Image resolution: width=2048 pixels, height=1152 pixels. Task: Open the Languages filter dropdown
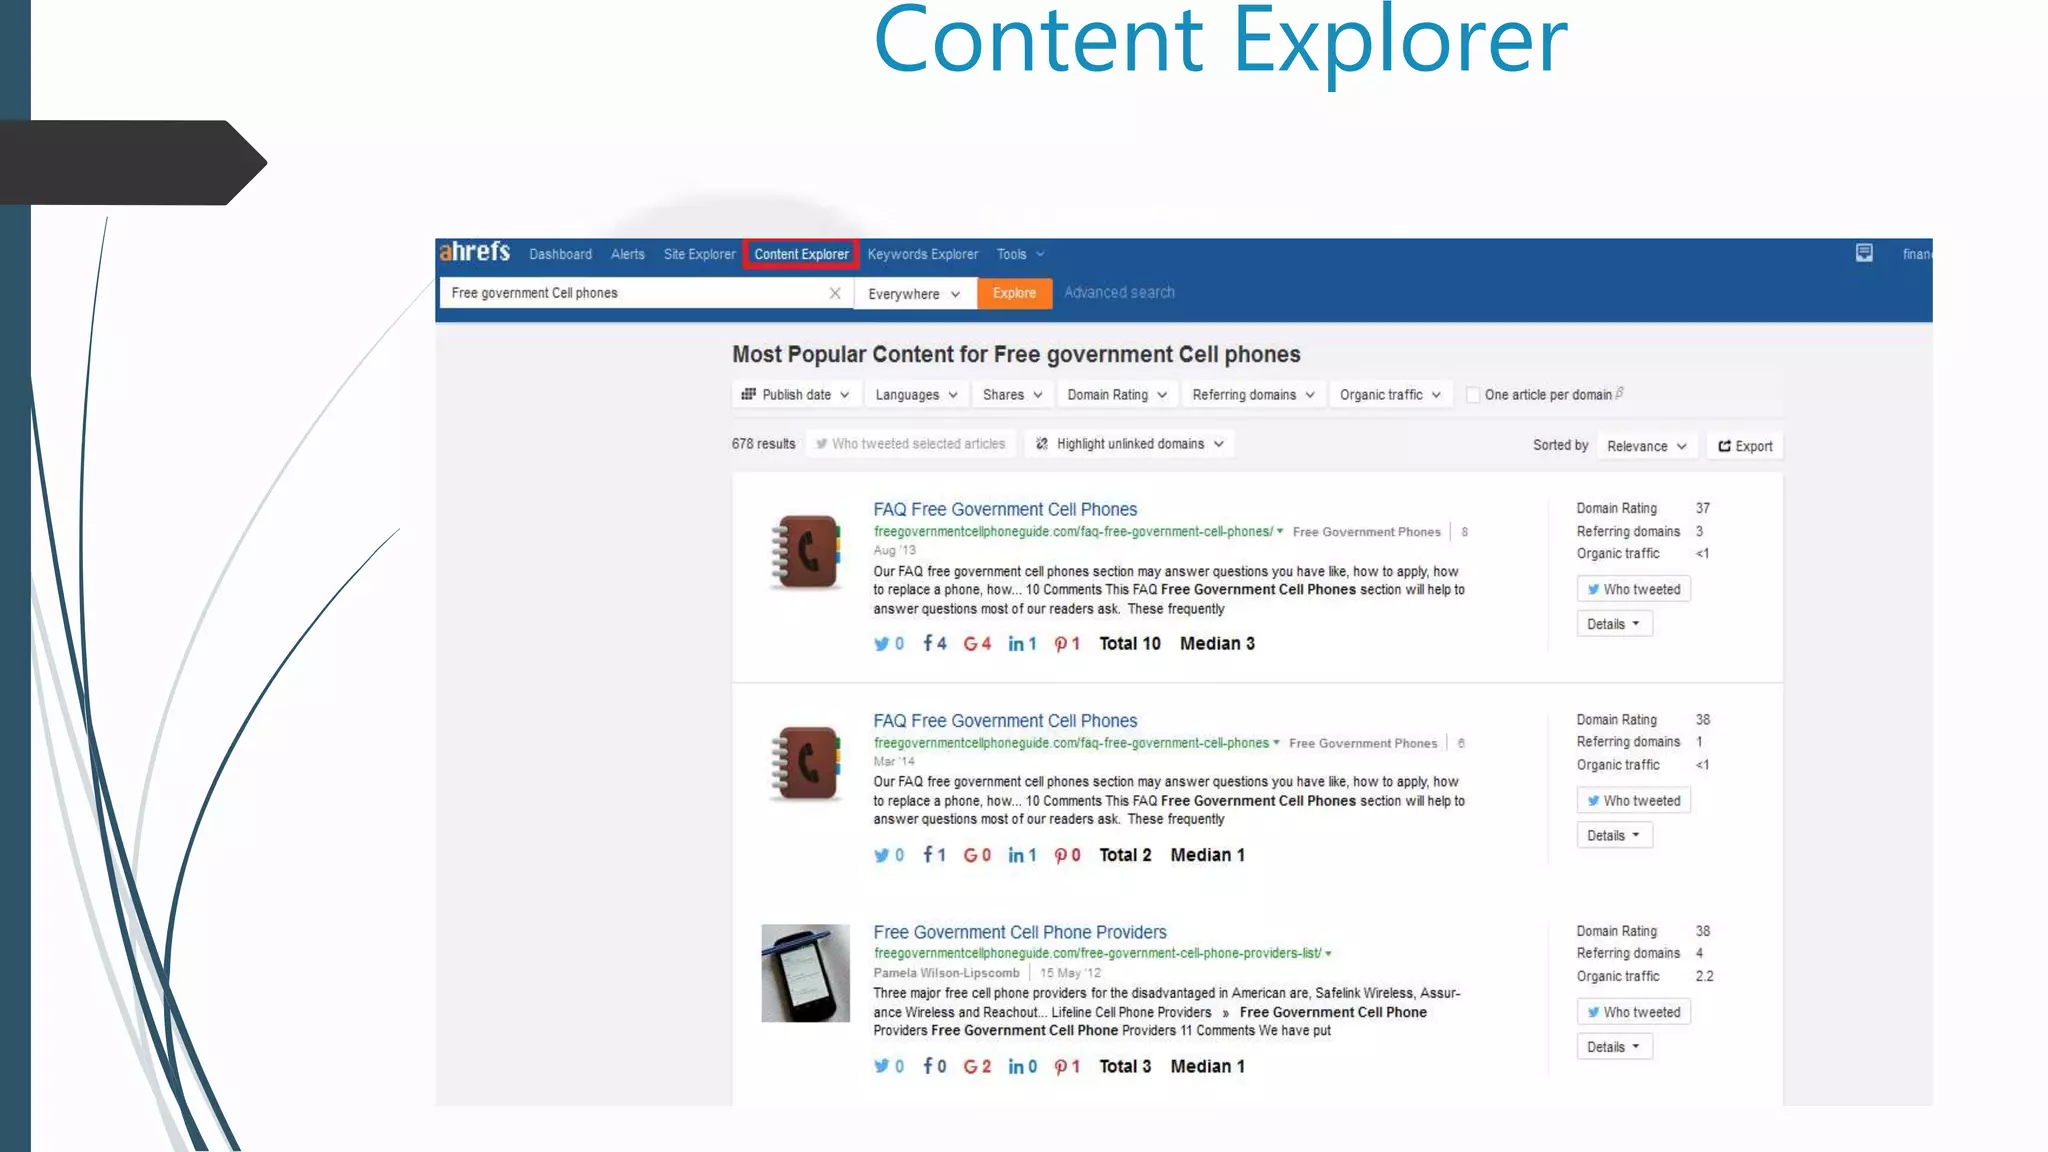(x=916, y=395)
